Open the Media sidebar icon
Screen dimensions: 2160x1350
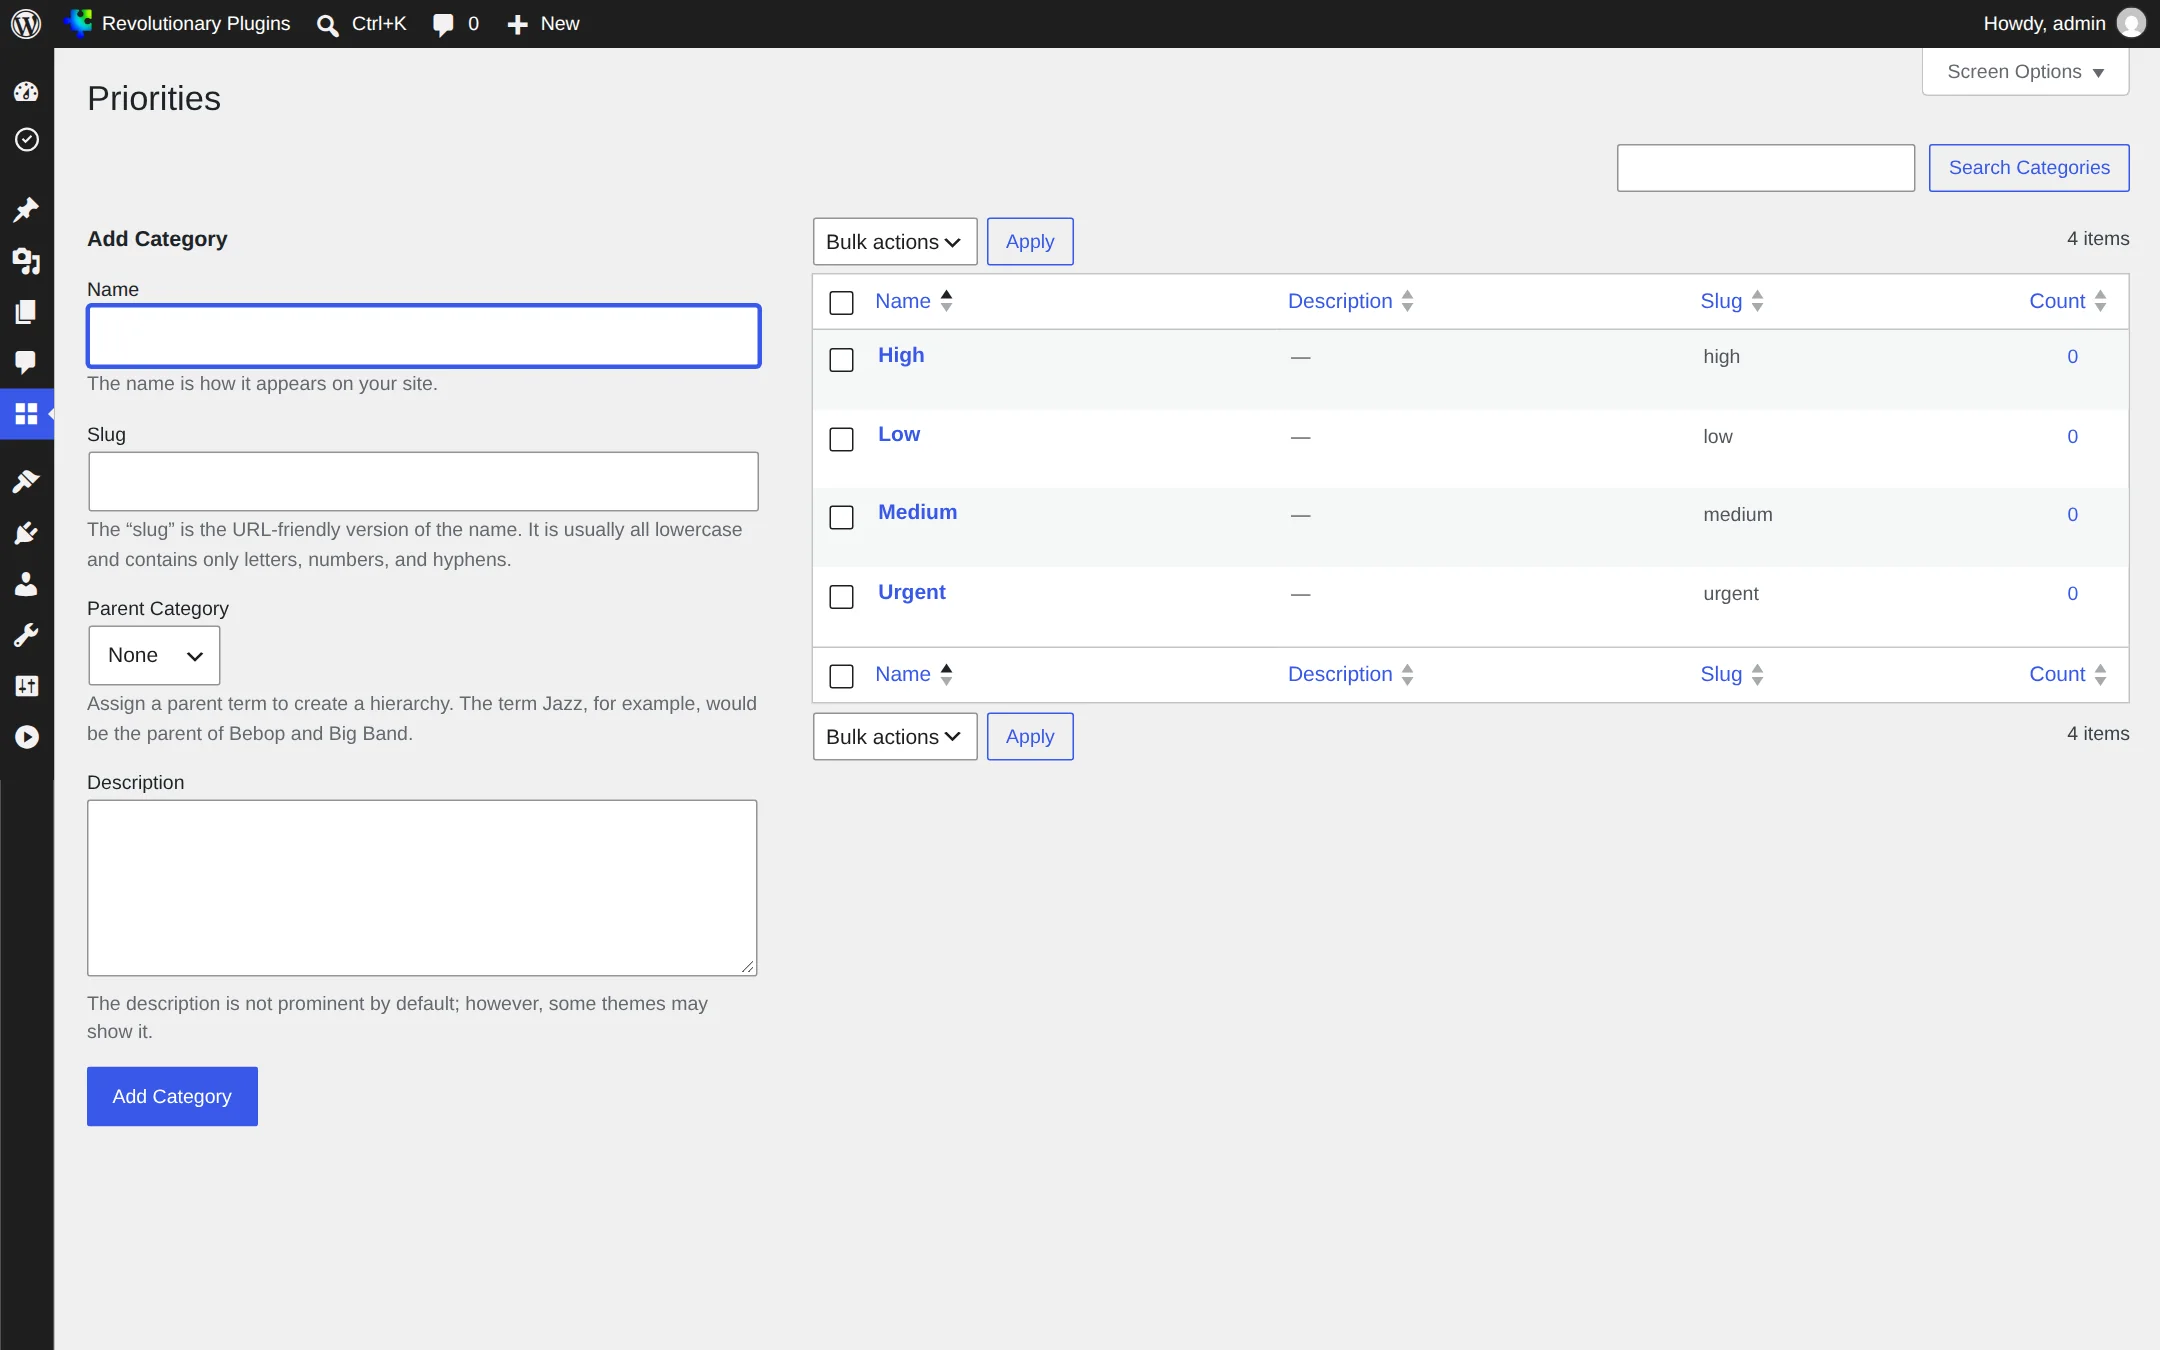pos(26,261)
